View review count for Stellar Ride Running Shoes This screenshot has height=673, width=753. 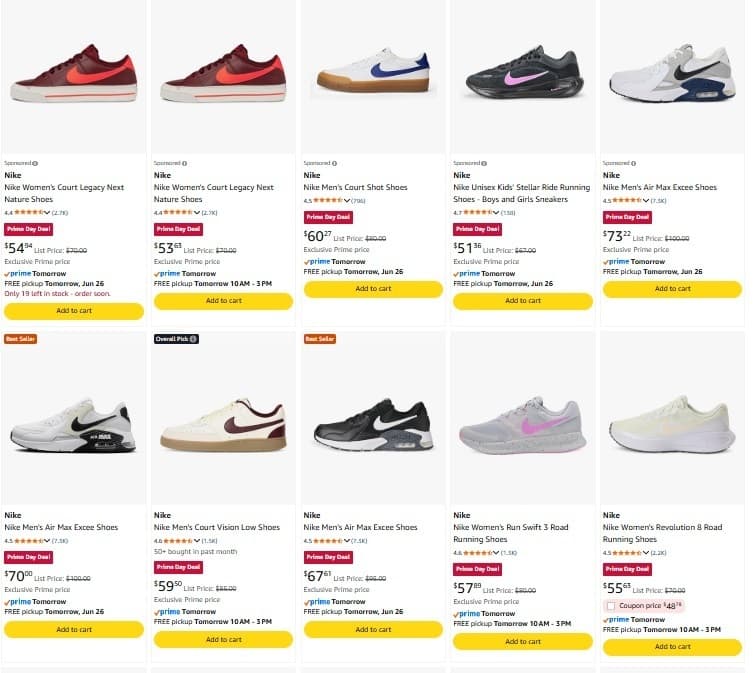[x=508, y=212]
